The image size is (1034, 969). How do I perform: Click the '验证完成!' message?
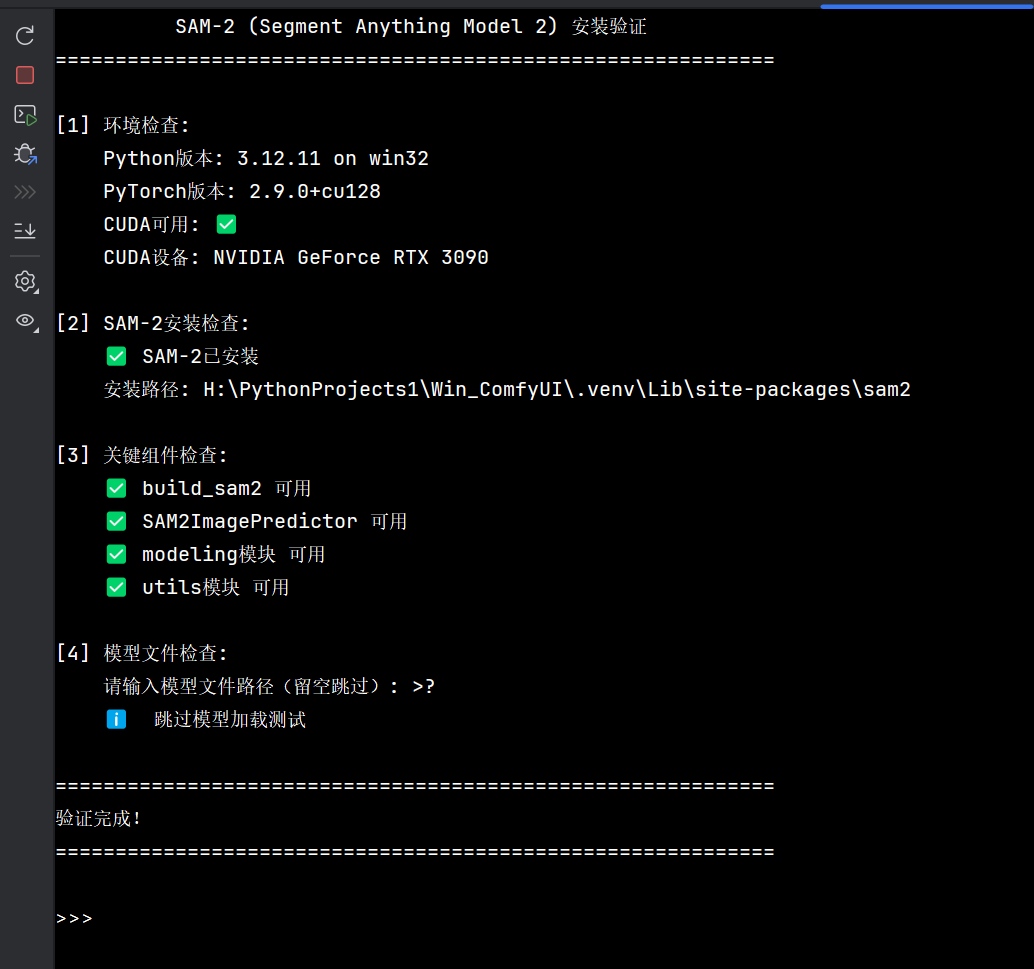(98, 819)
